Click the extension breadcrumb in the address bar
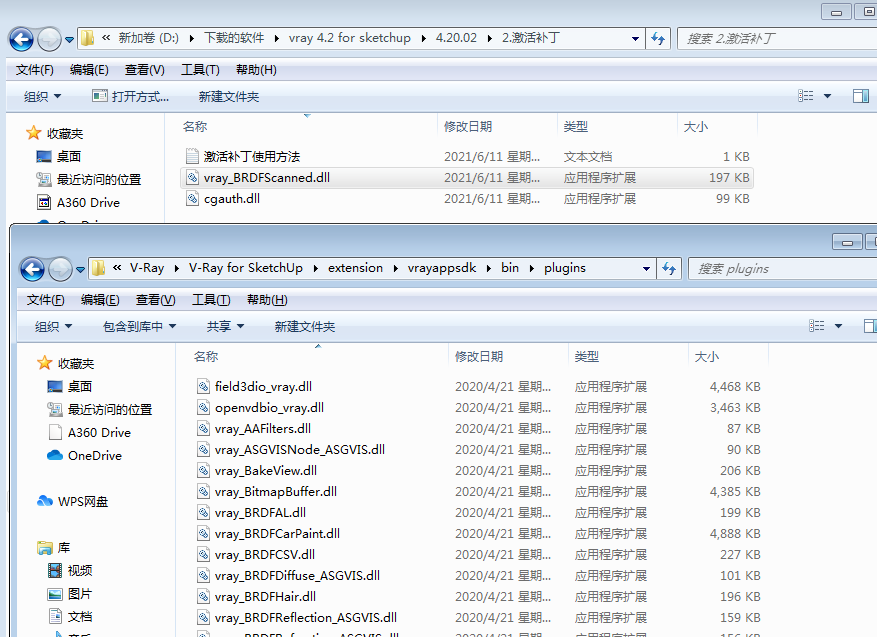This screenshot has width=877, height=637. (355, 268)
